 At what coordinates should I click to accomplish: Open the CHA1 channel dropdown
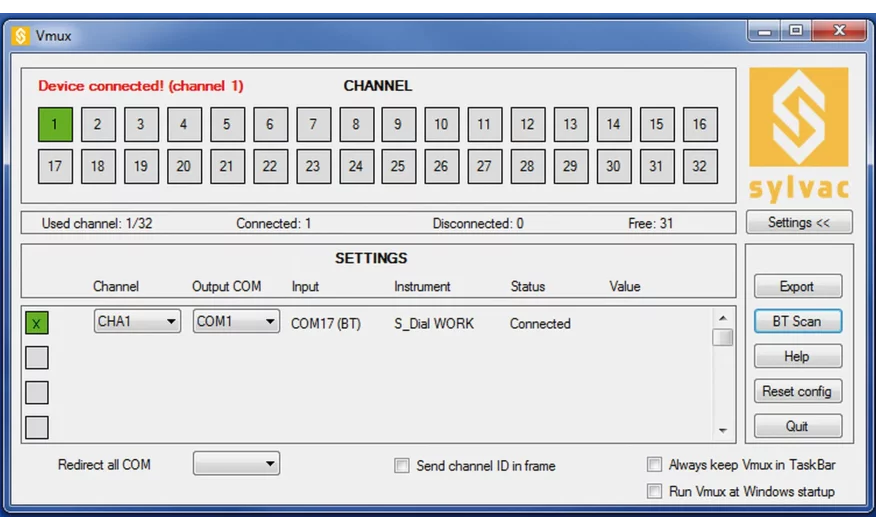point(137,322)
